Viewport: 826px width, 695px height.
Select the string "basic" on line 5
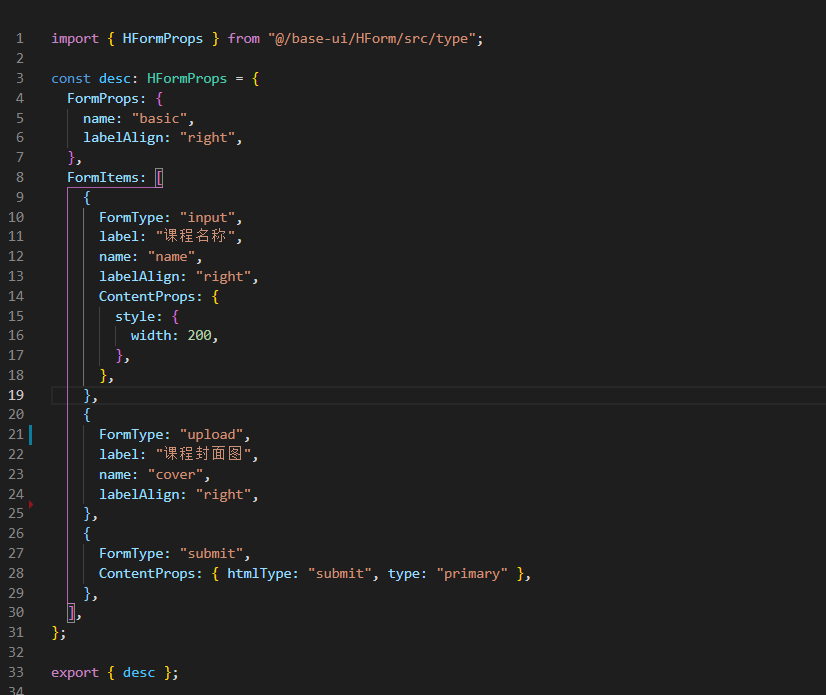[160, 117]
